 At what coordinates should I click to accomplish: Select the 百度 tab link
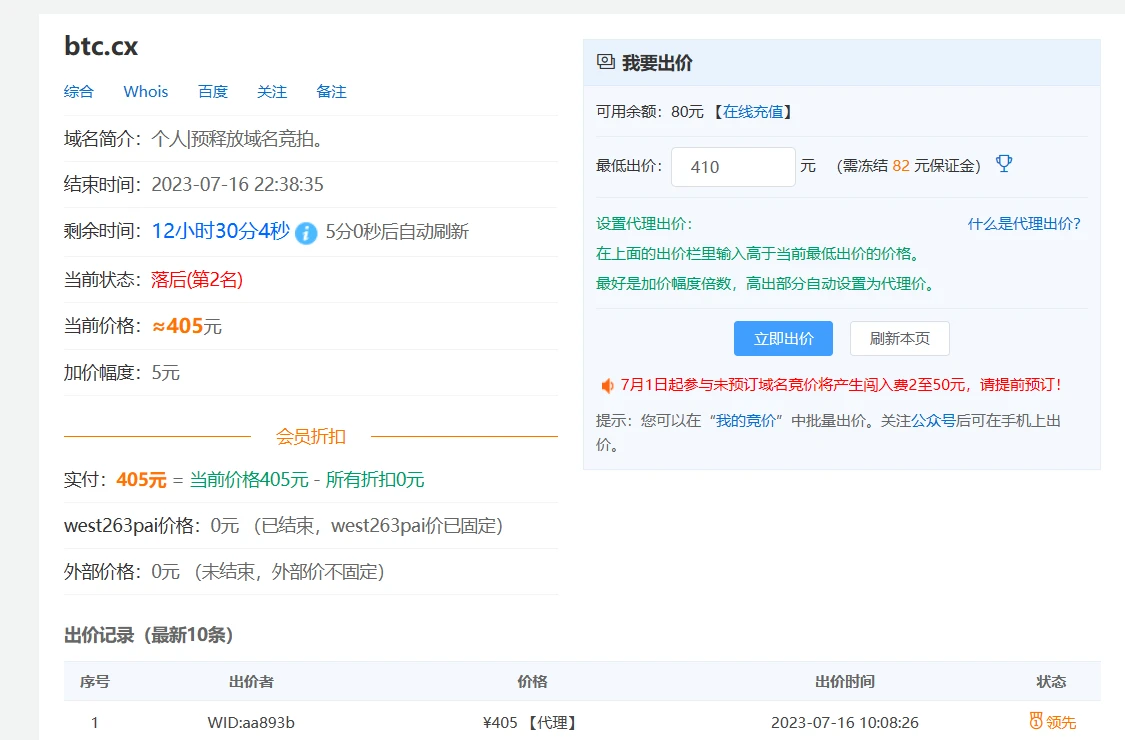click(213, 91)
